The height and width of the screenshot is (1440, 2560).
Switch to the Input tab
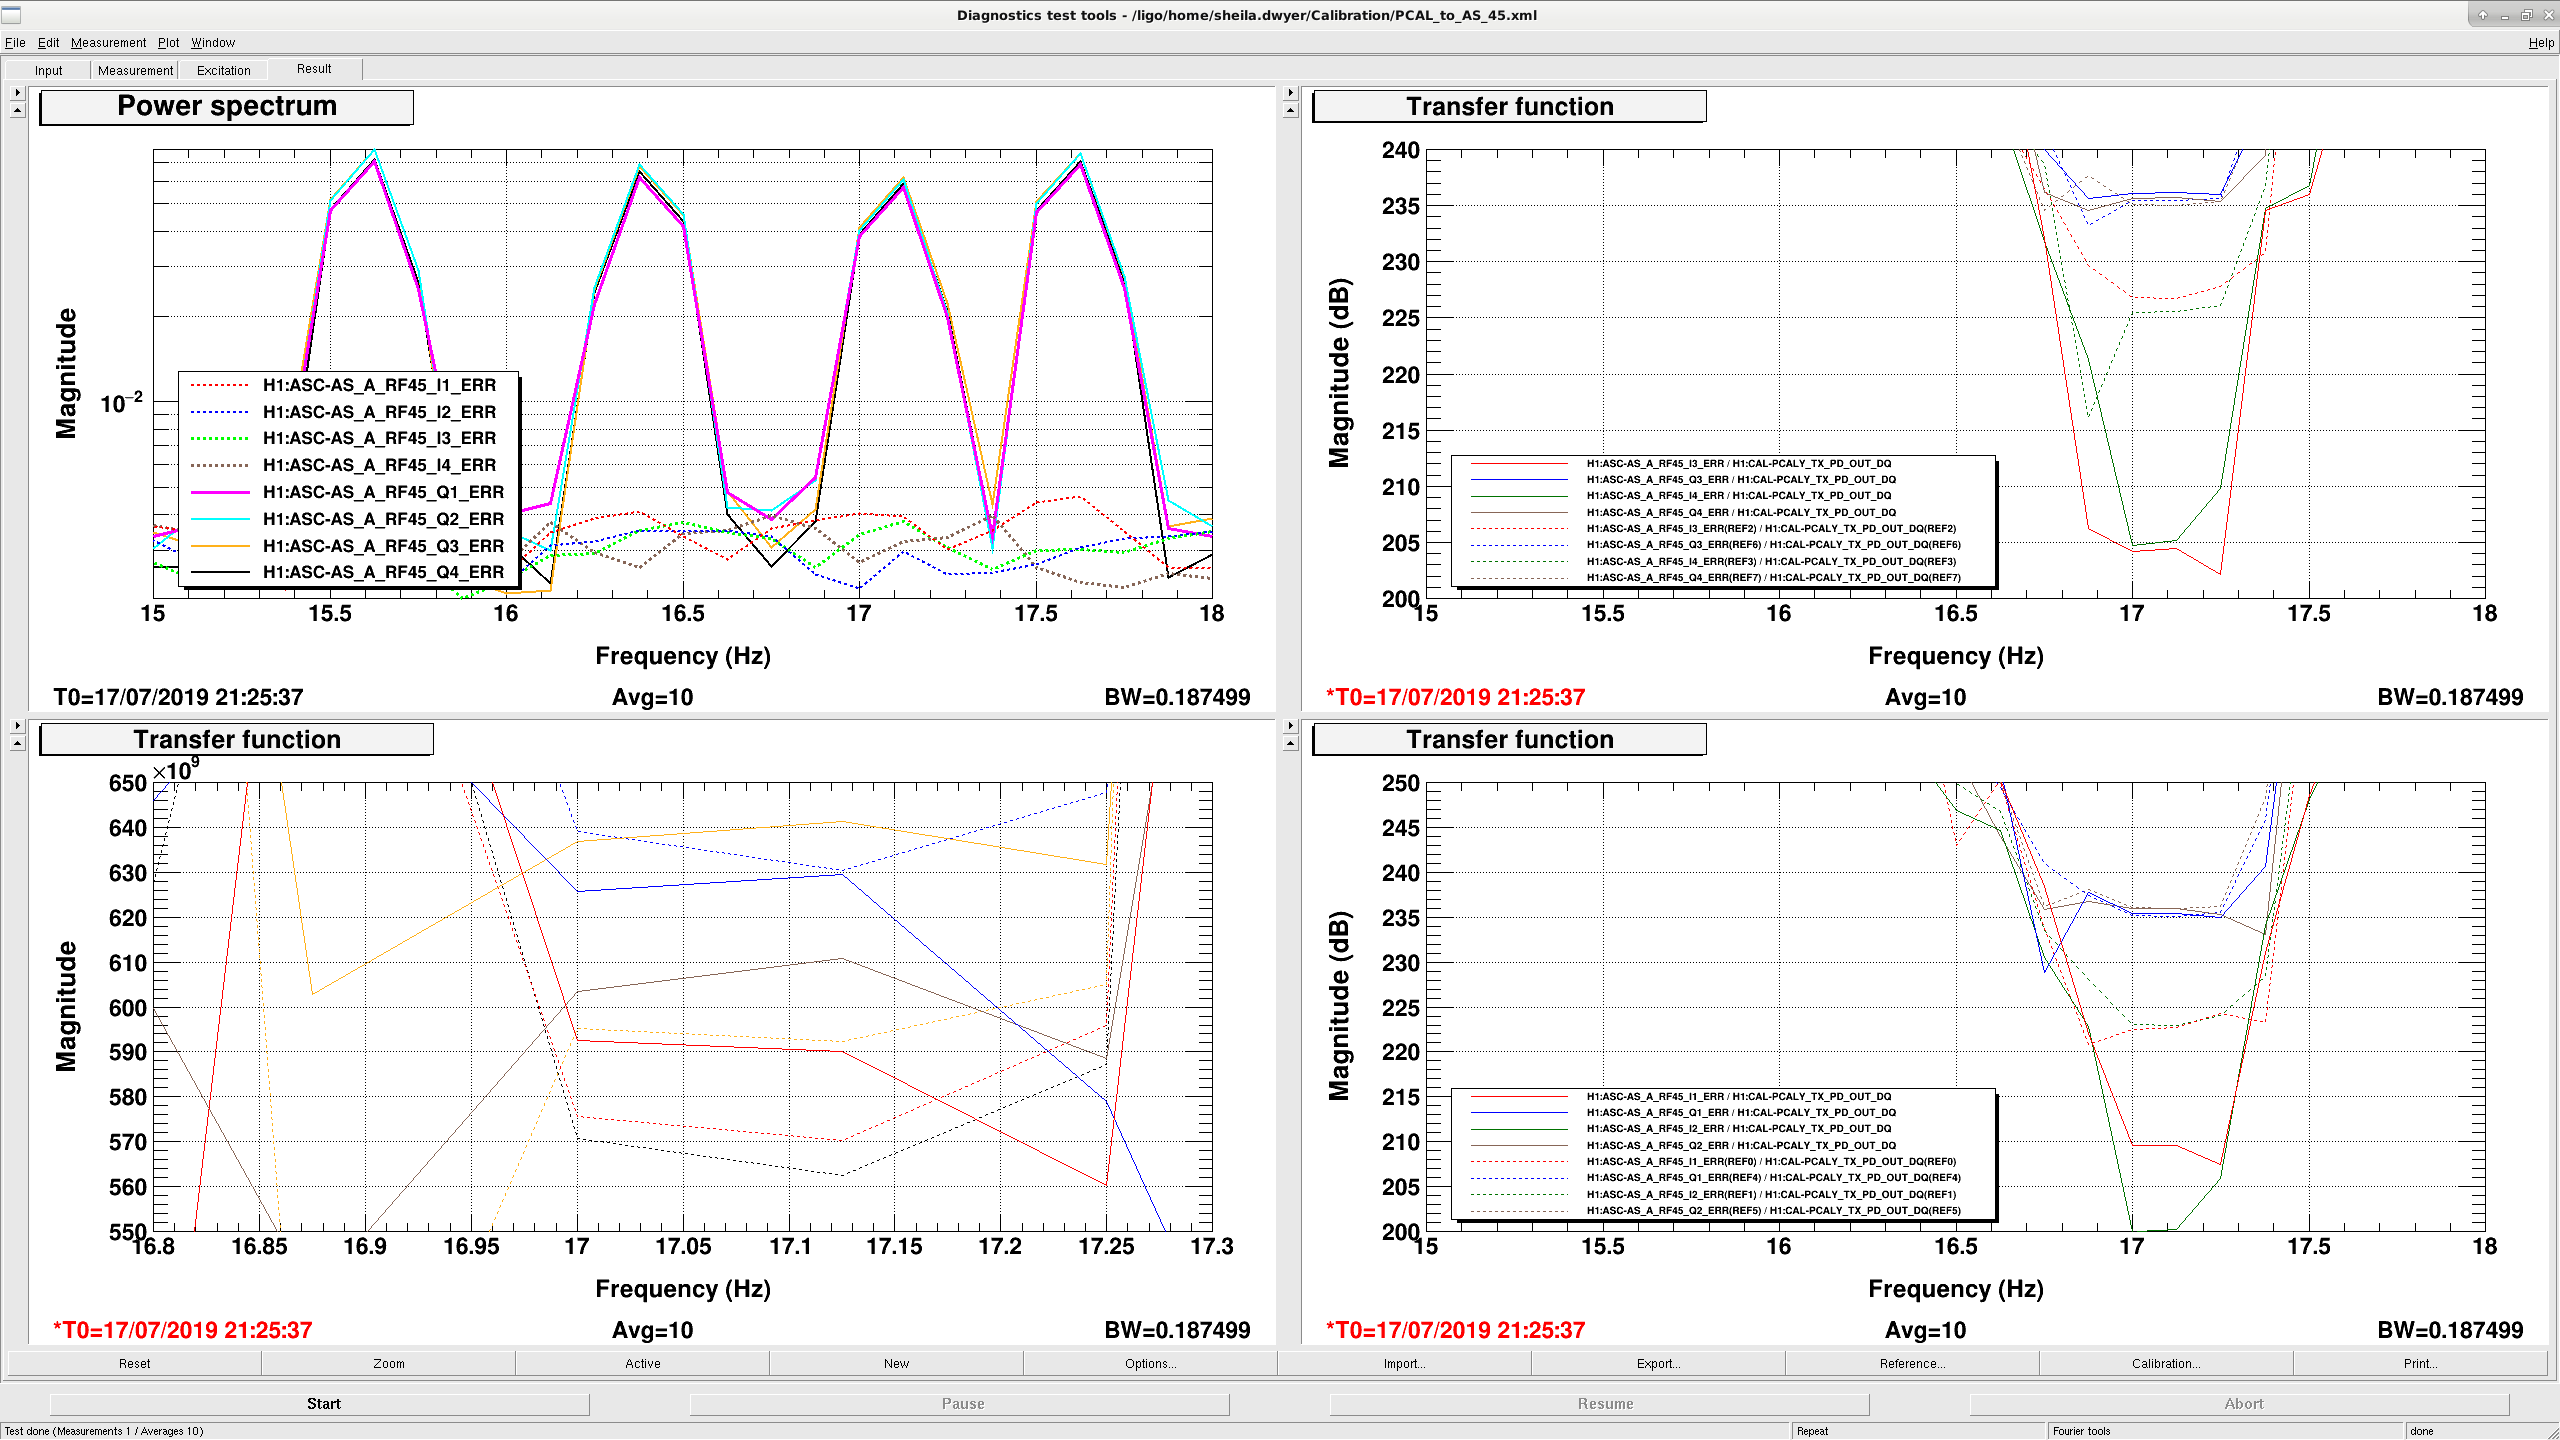click(48, 70)
